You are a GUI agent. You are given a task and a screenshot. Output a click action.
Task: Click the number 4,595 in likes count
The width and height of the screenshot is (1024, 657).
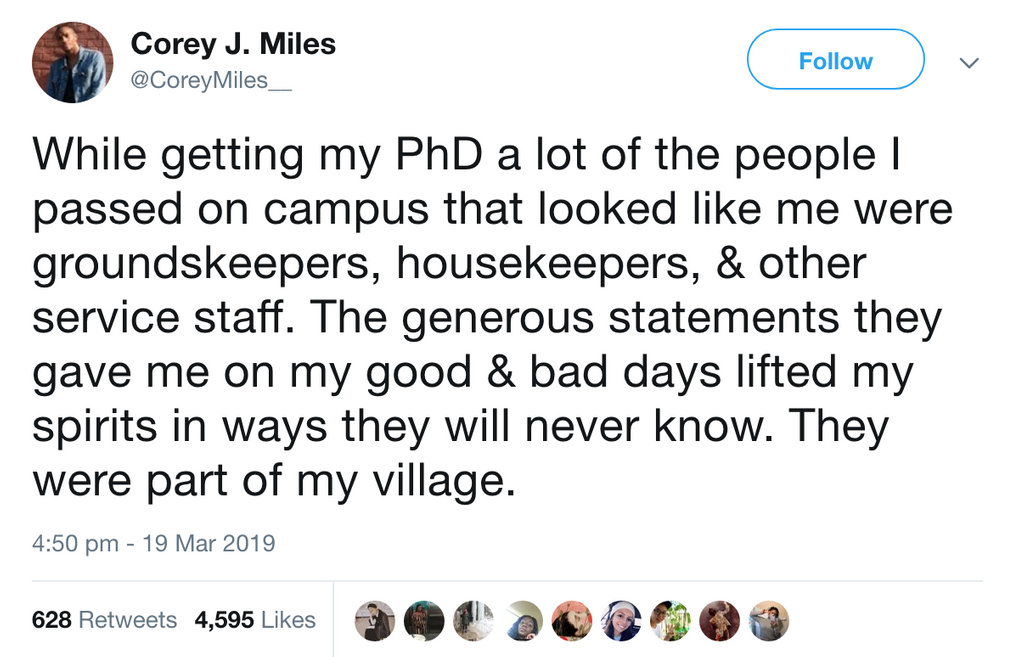point(224,620)
